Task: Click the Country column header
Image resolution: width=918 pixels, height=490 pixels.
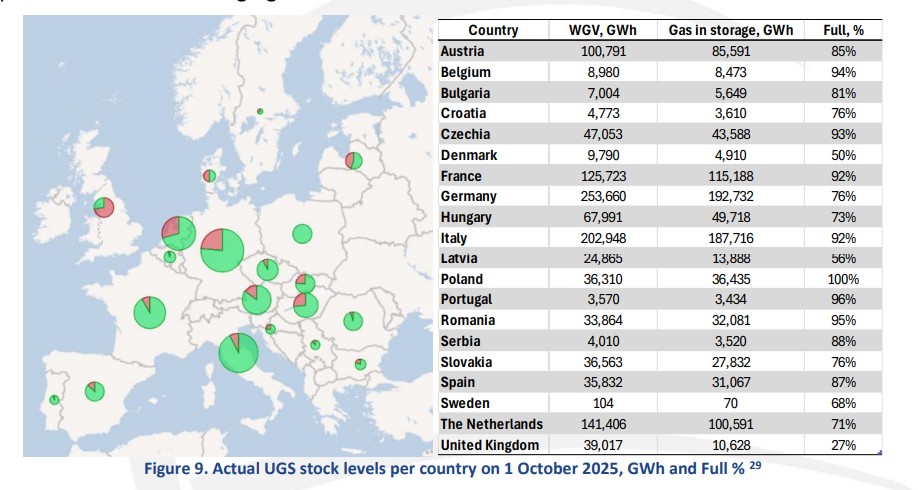Action: click(493, 30)
